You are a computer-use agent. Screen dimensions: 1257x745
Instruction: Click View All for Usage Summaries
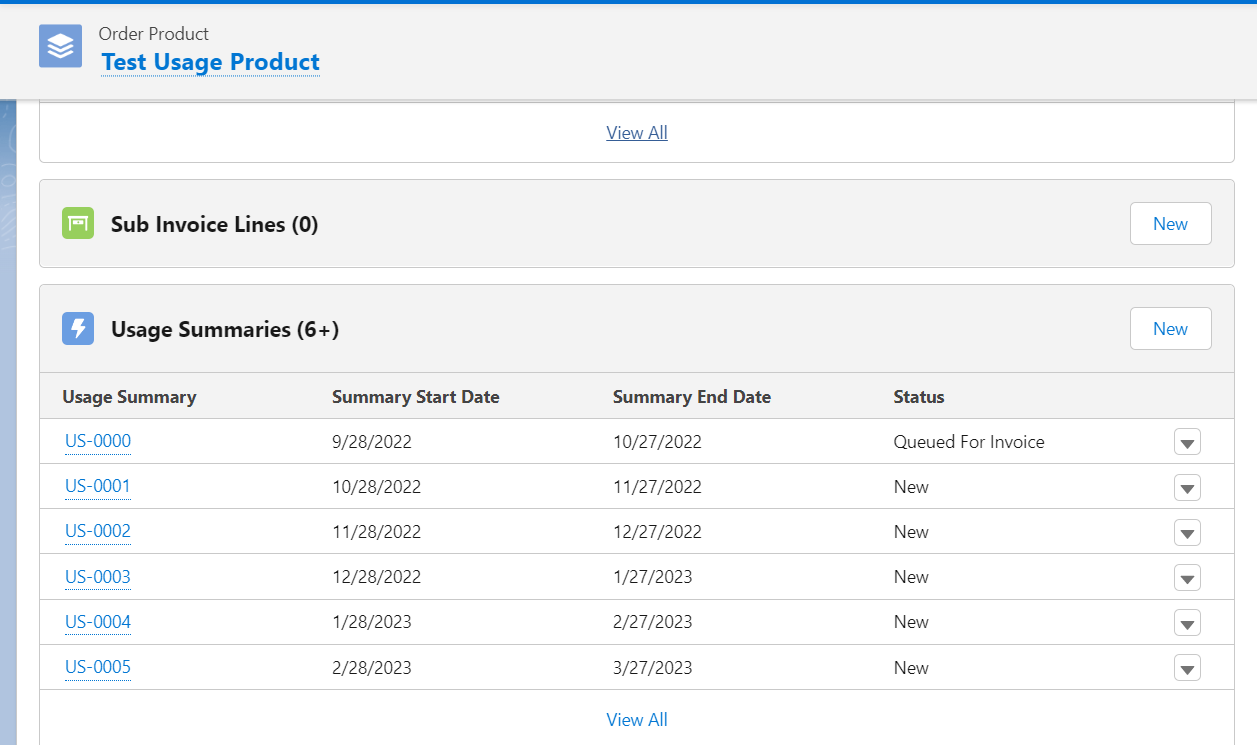click(x=636, y=719)
